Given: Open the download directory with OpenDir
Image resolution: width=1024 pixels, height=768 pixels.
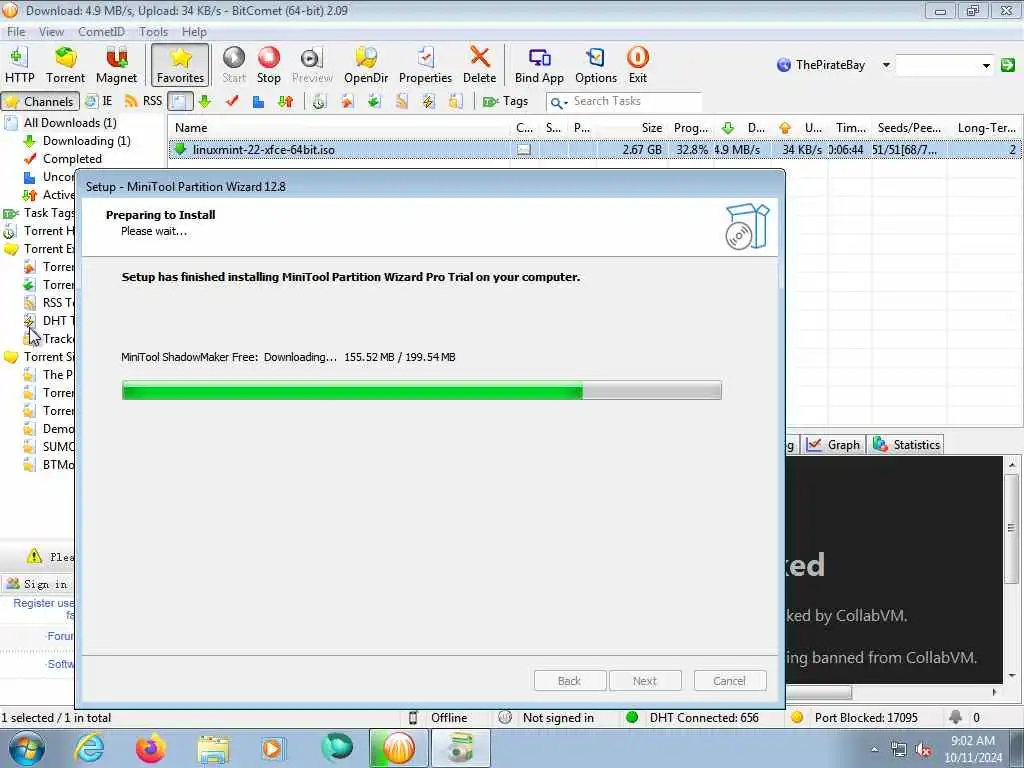Looking at the screenshot, I should pyautogui.click(x=366, y=65).
